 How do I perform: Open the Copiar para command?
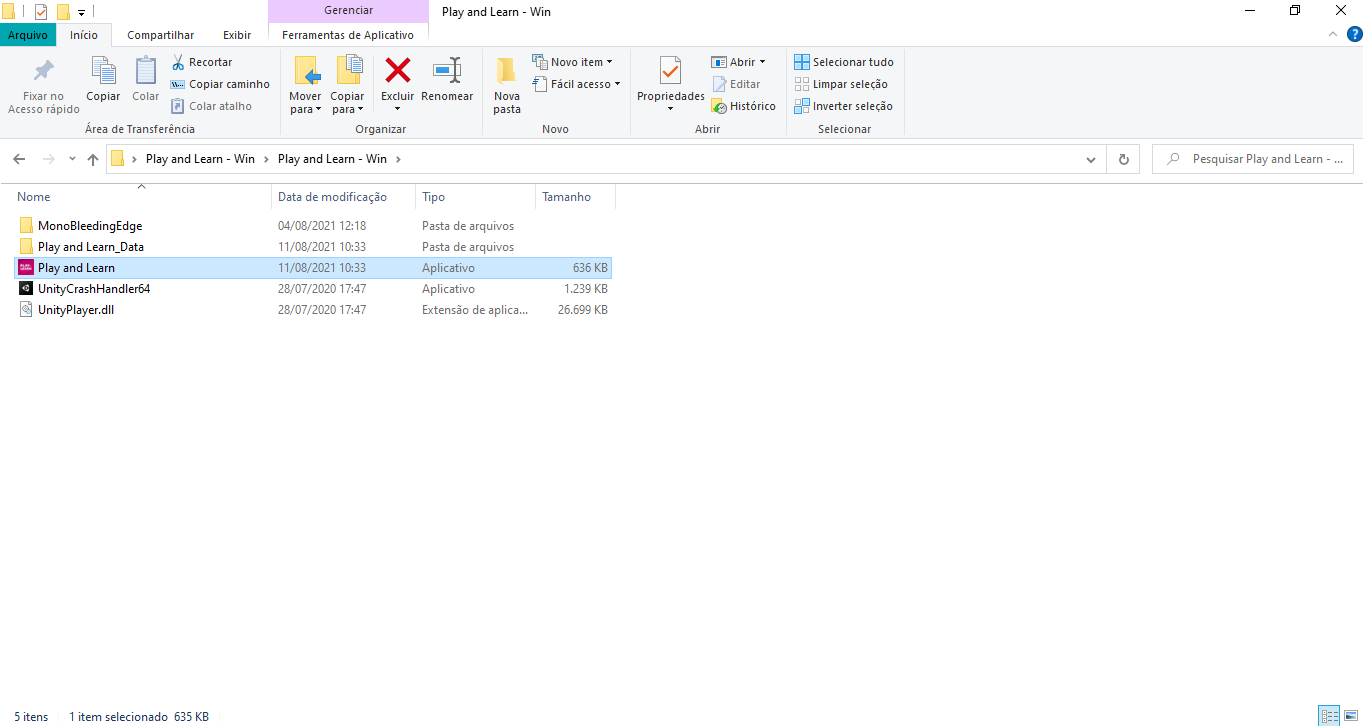tap(348, 86)
